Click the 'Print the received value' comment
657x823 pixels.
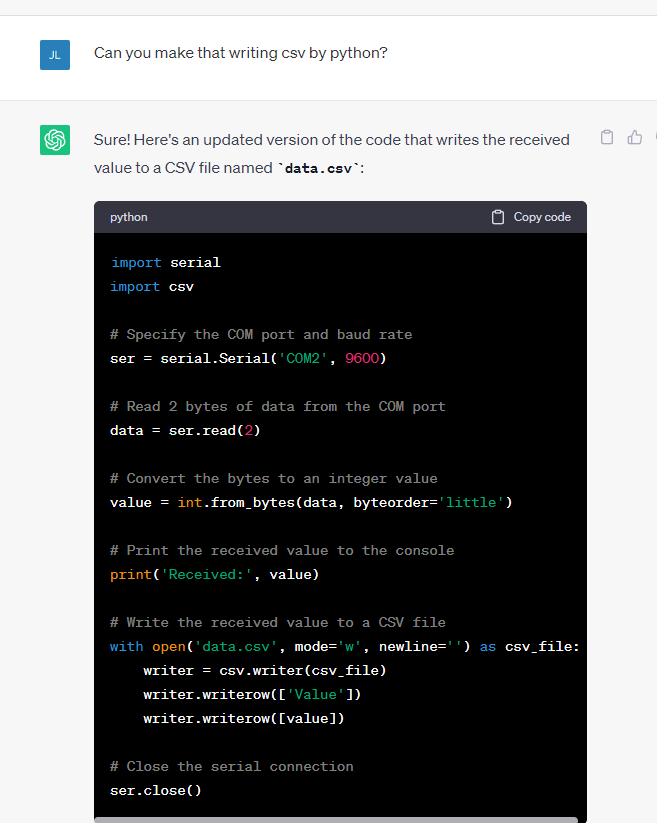click(x=282, y=550)
